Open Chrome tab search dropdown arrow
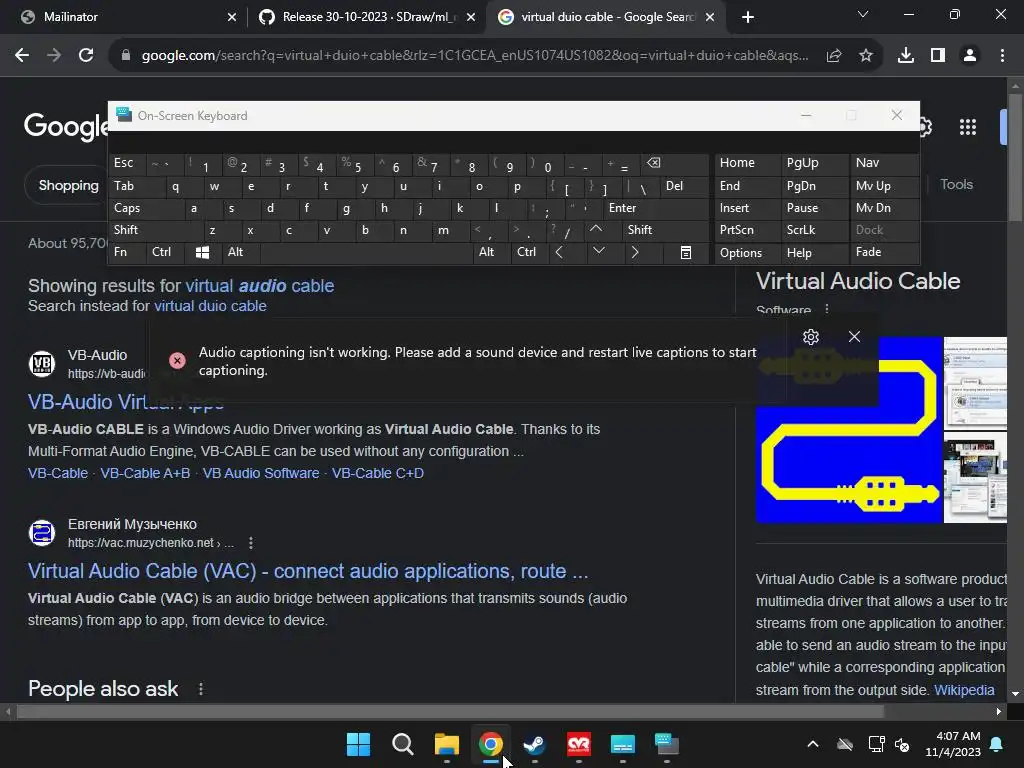1024x768 pixels. (863, 14)
